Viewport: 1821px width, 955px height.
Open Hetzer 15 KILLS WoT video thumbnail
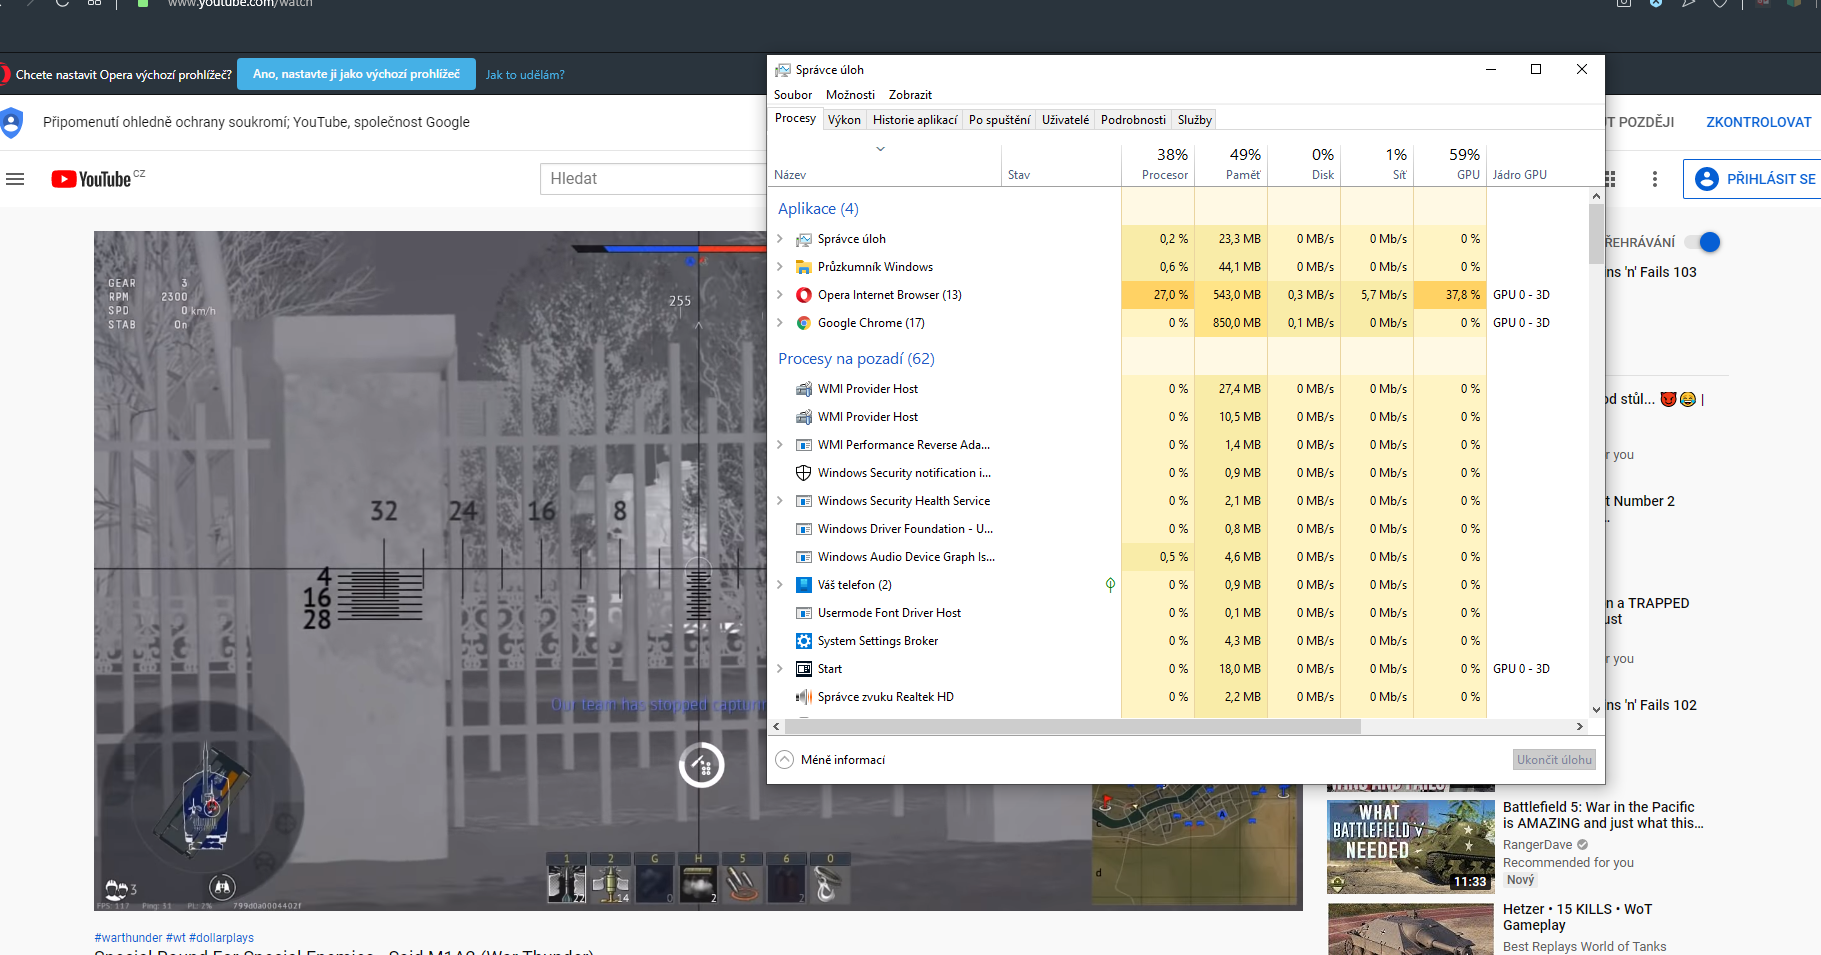(1410, 930)
